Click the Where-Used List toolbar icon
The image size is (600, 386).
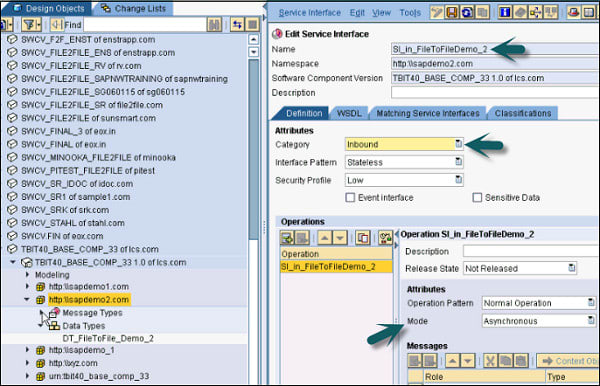pos(535,13)
